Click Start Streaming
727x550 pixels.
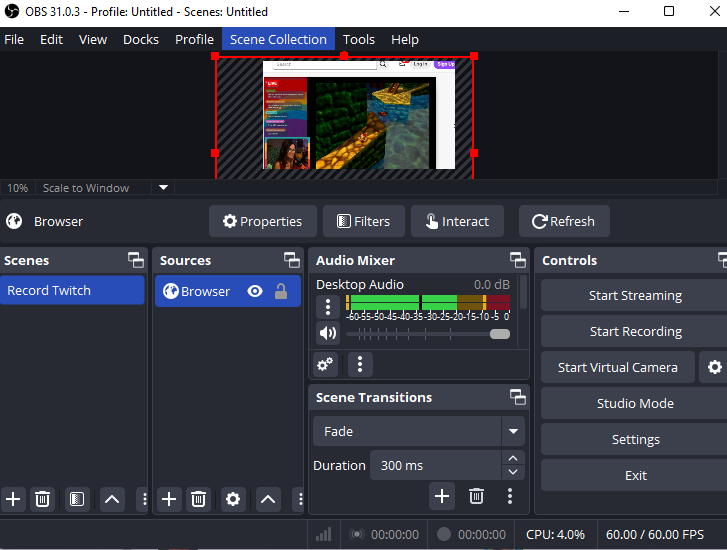click(635, 295)
